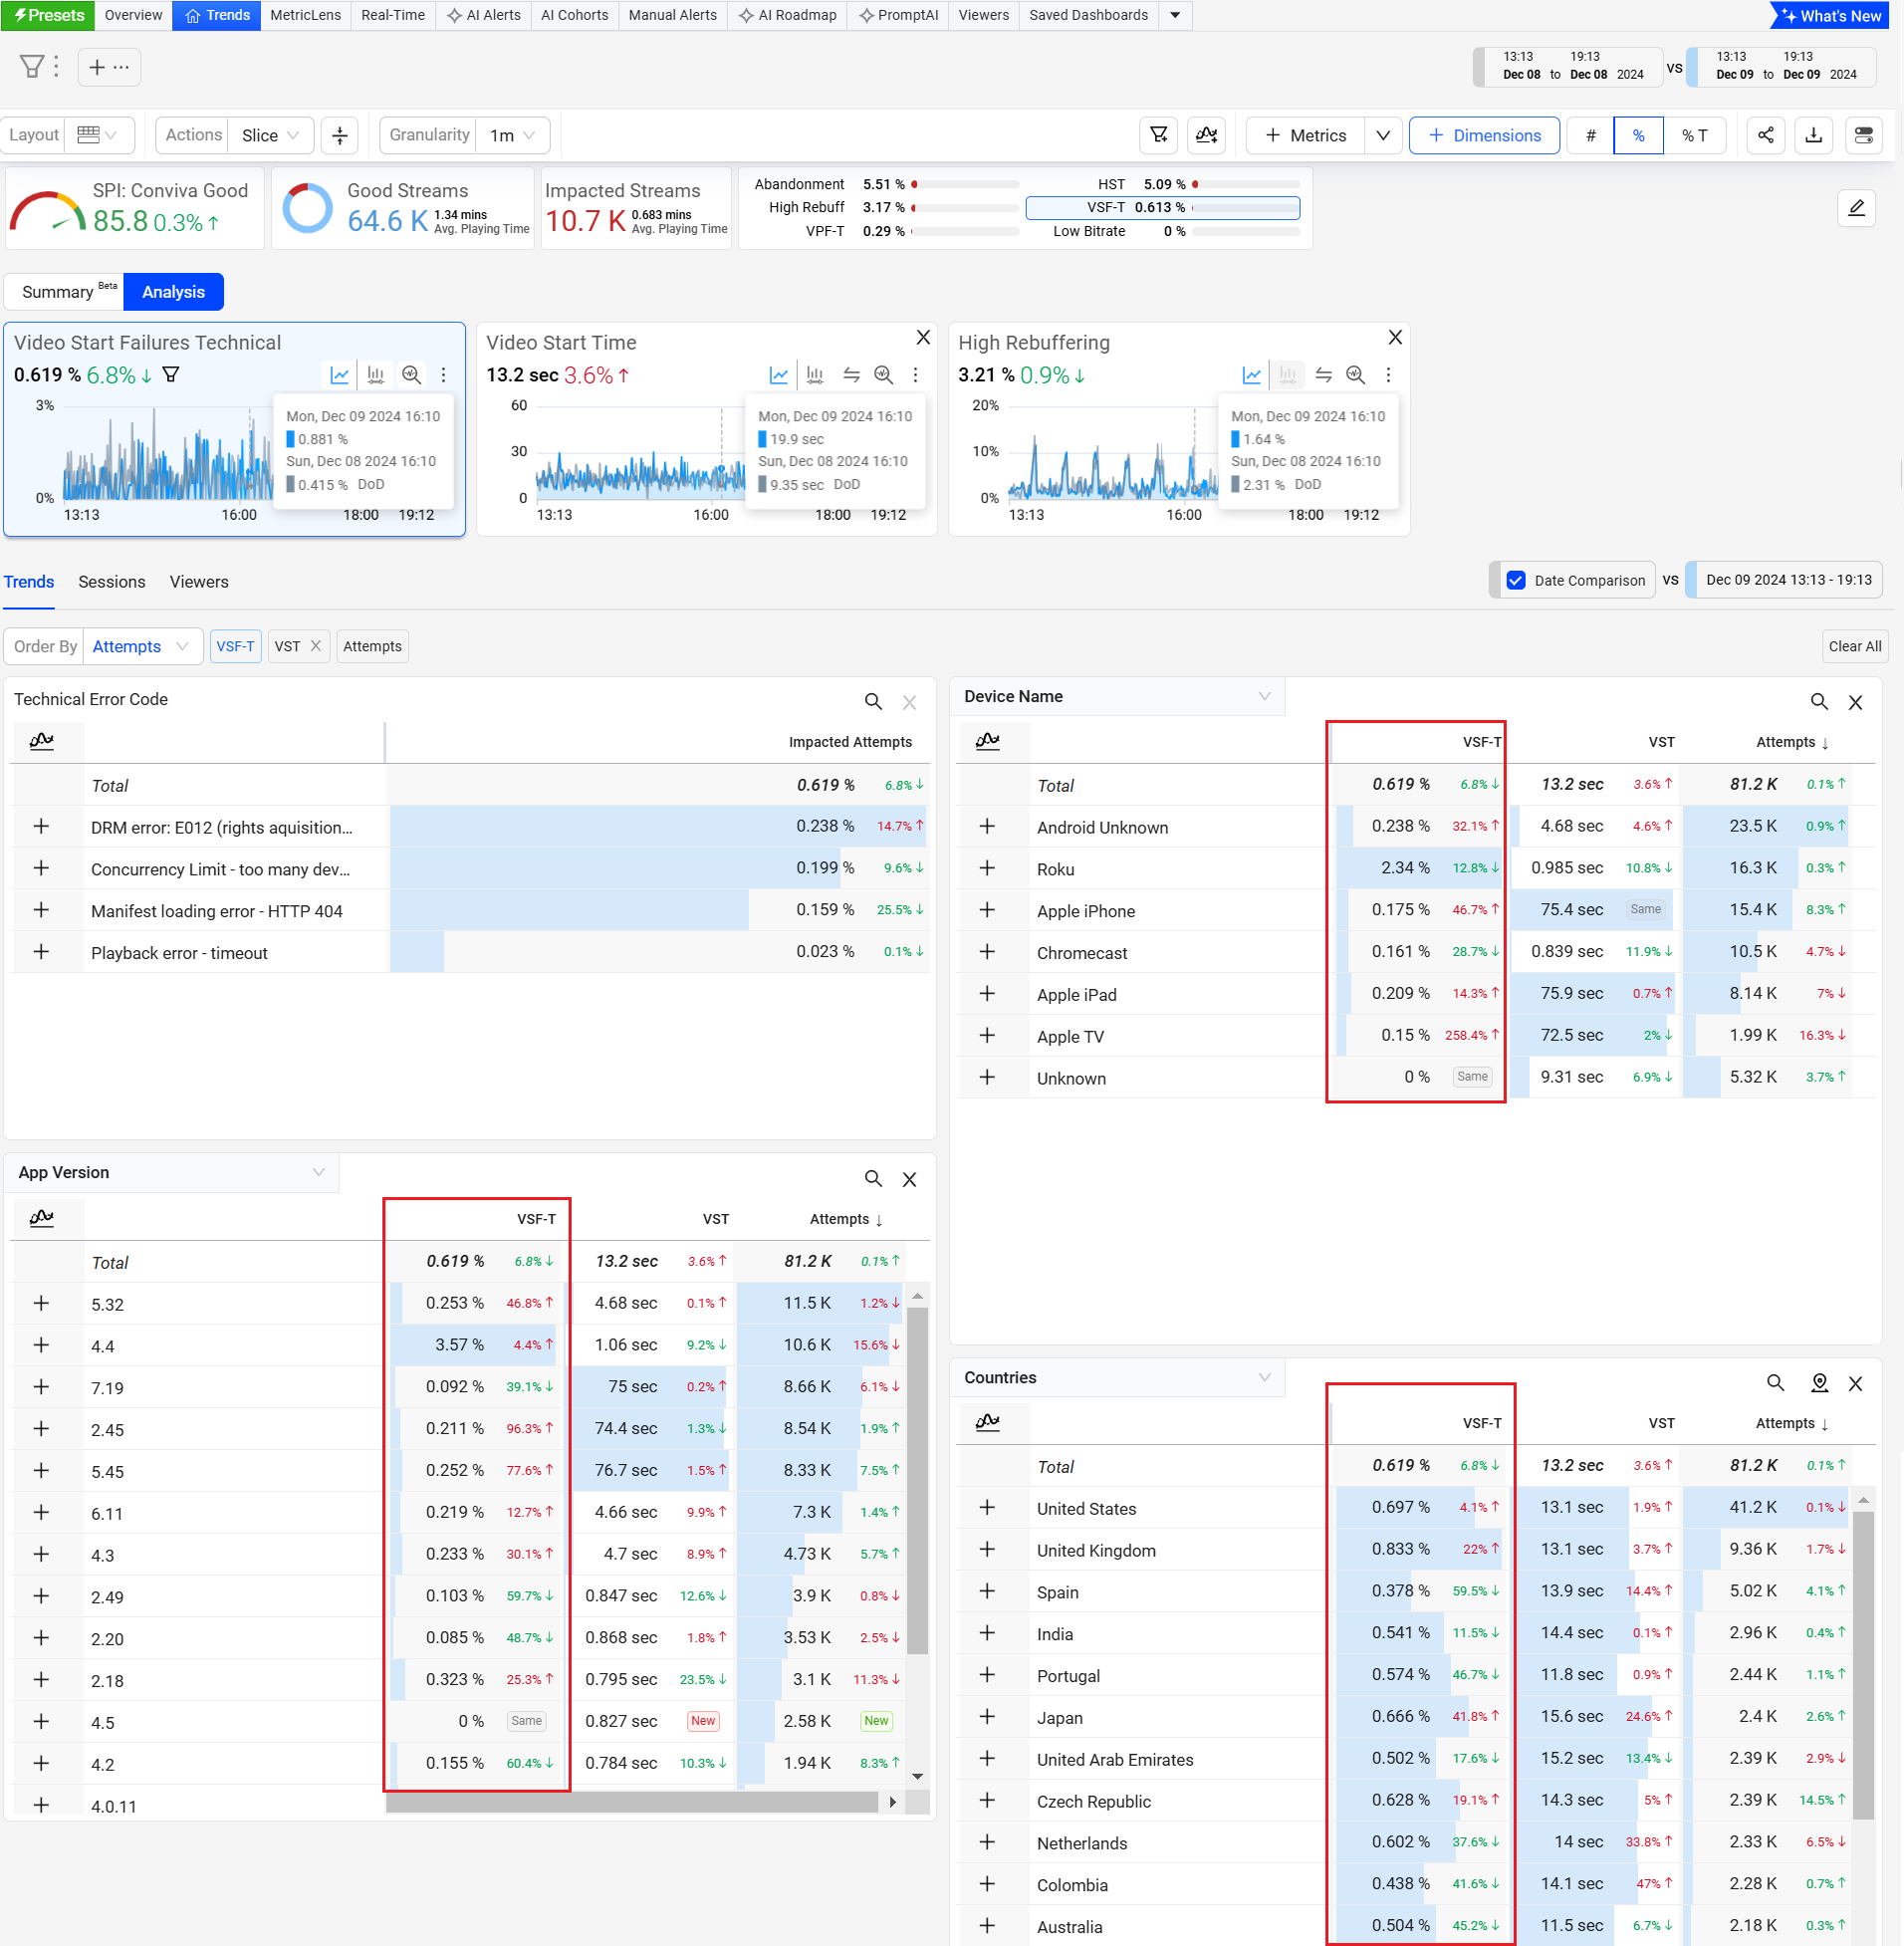1904x1946 pixels.
Task: Click the edit pencil icon
Action: tap(1856, 208)
